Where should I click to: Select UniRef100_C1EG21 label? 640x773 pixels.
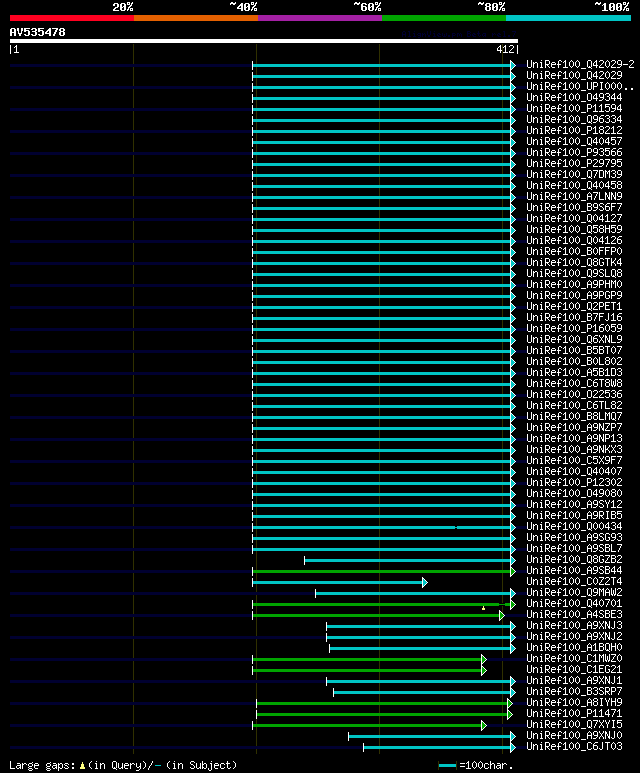pyautogui.click(x=574, y=669)
